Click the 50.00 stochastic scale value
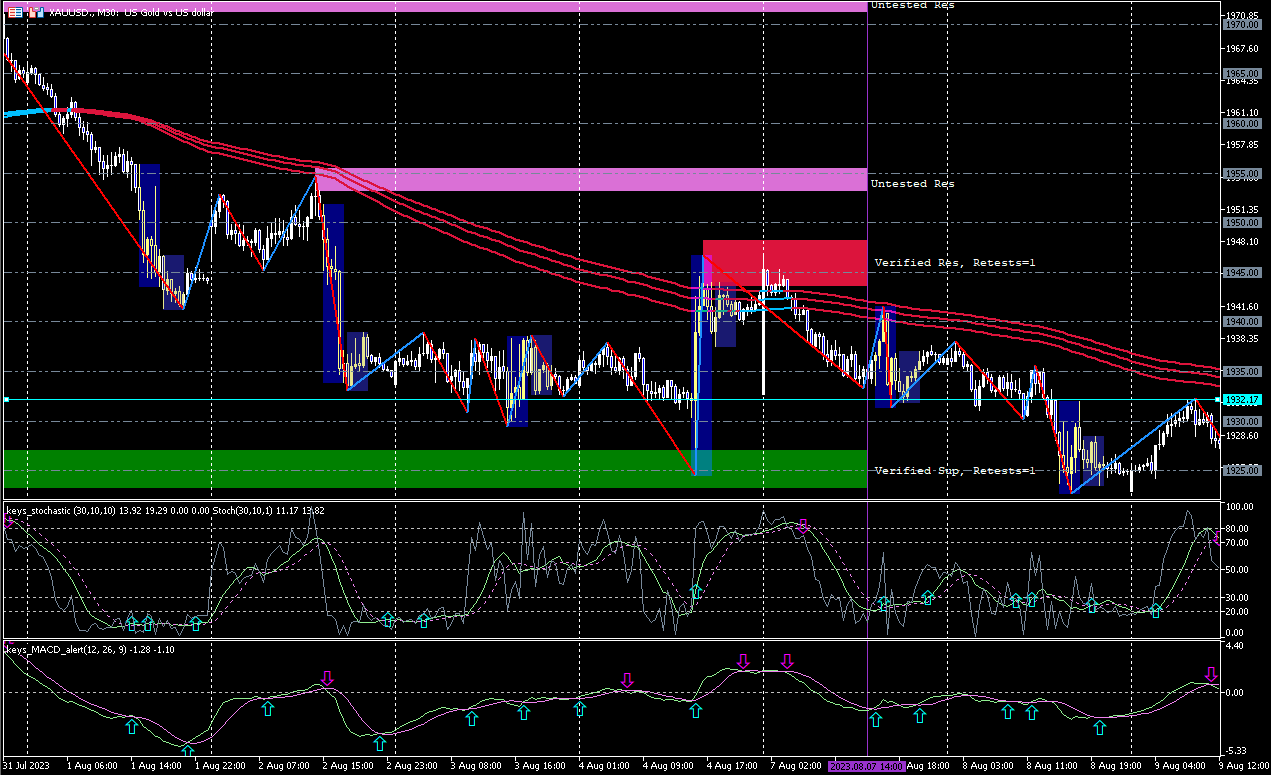 pyautogui.click(x=1238, y=570)
